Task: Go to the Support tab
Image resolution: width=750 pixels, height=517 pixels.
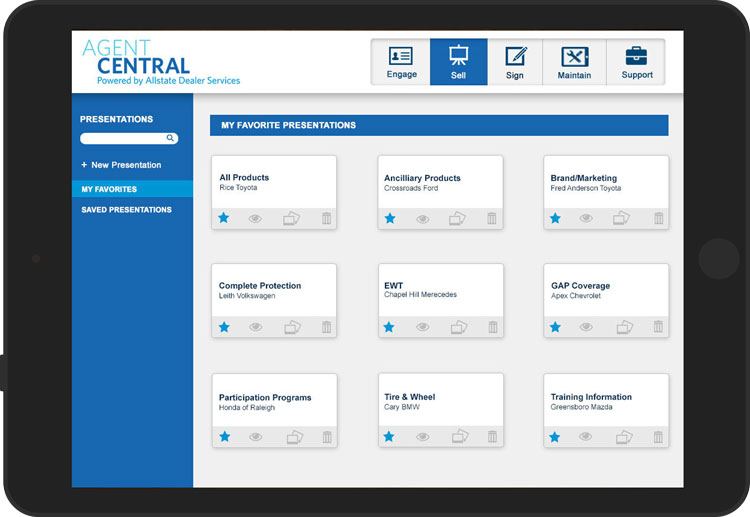Action: pyautogui.click(x=636, y=62)
